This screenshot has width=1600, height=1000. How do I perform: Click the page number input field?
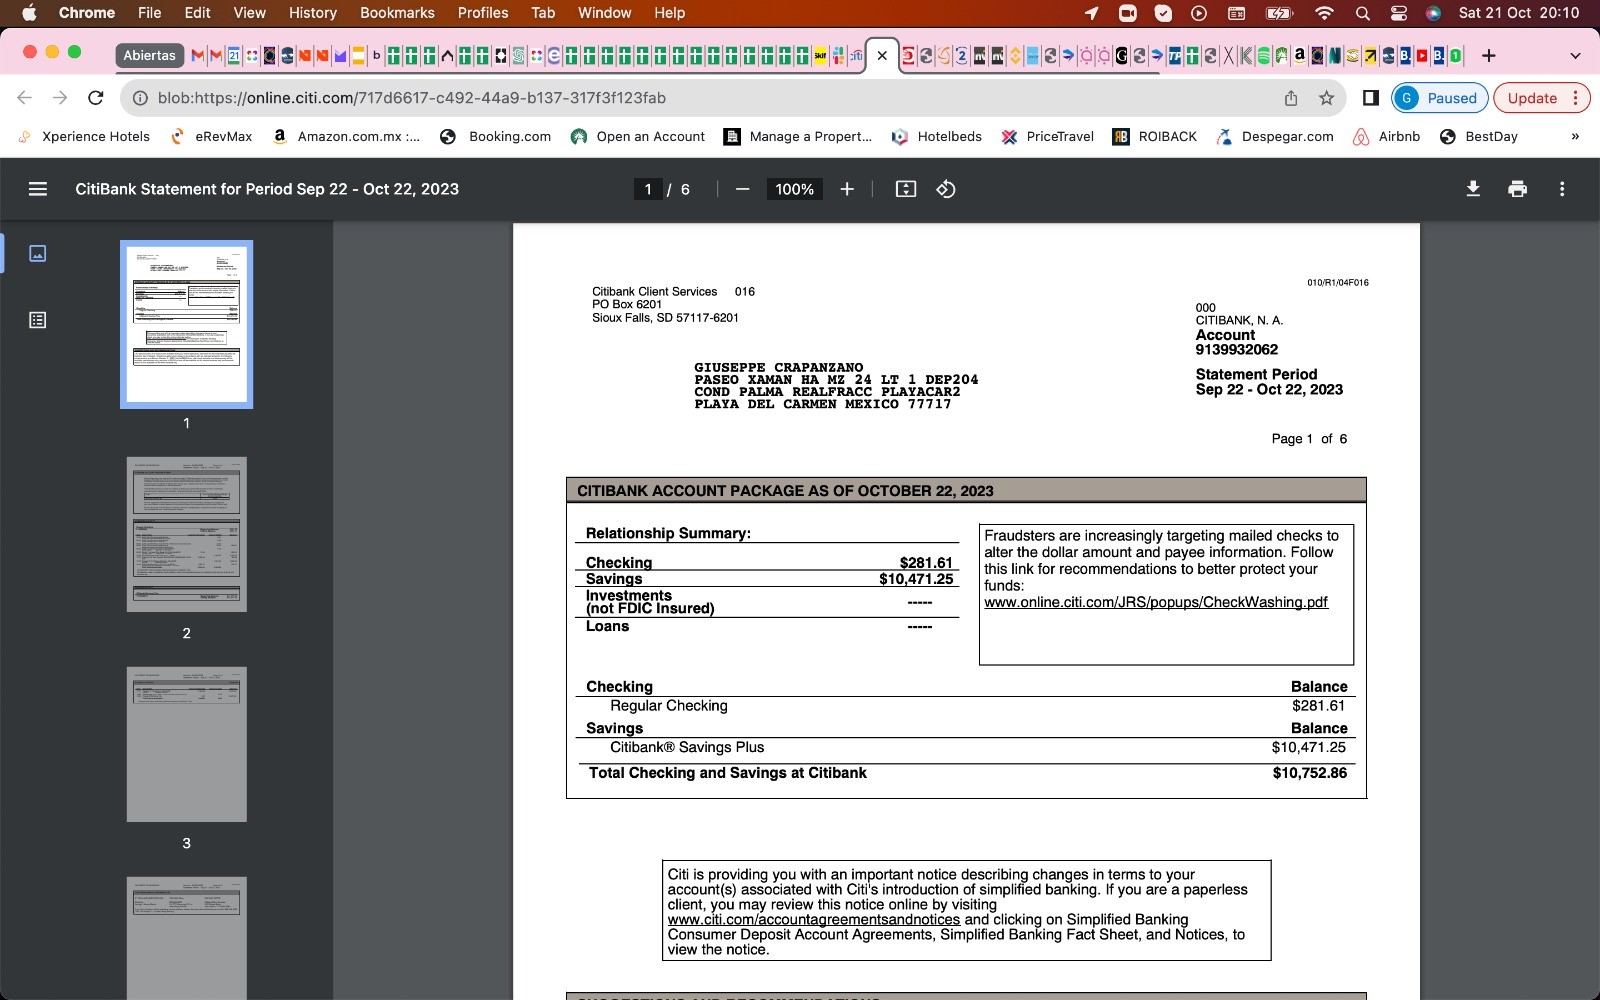(x=648, y=189)
